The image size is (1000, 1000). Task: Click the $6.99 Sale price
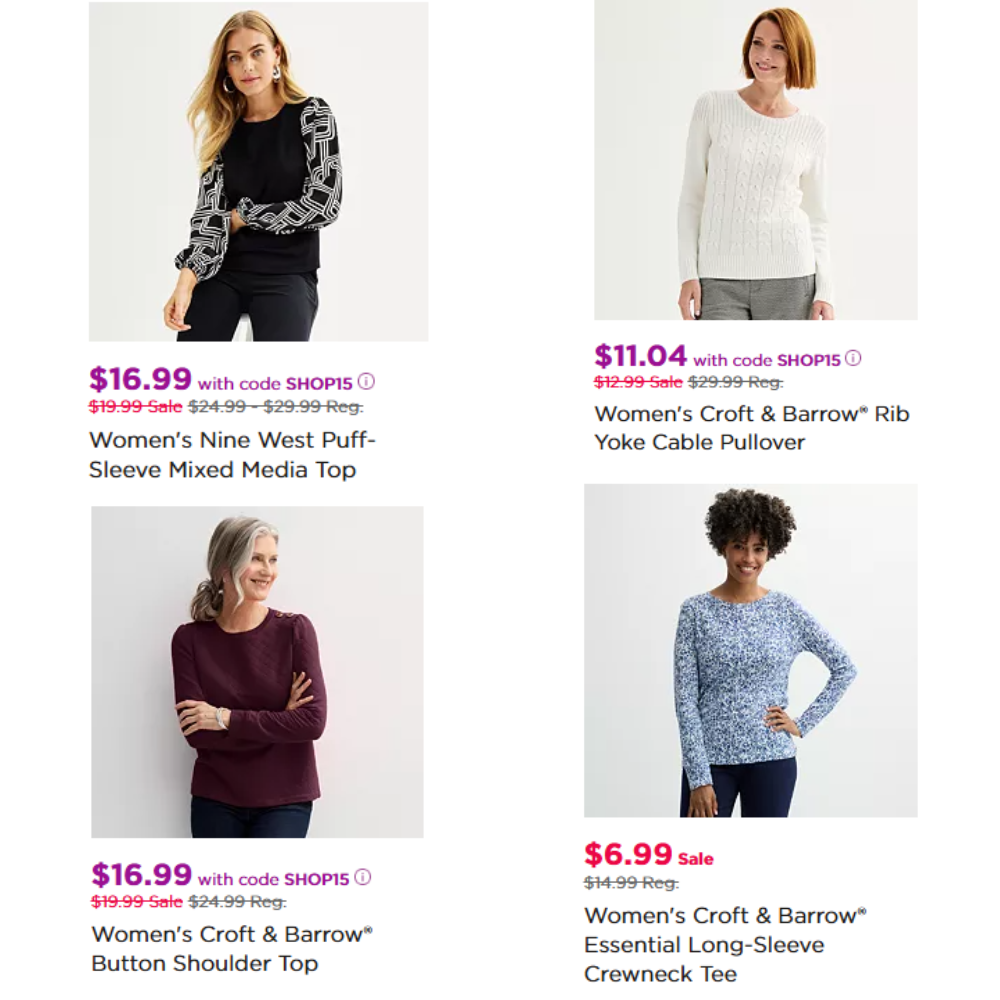click(649, 855)
